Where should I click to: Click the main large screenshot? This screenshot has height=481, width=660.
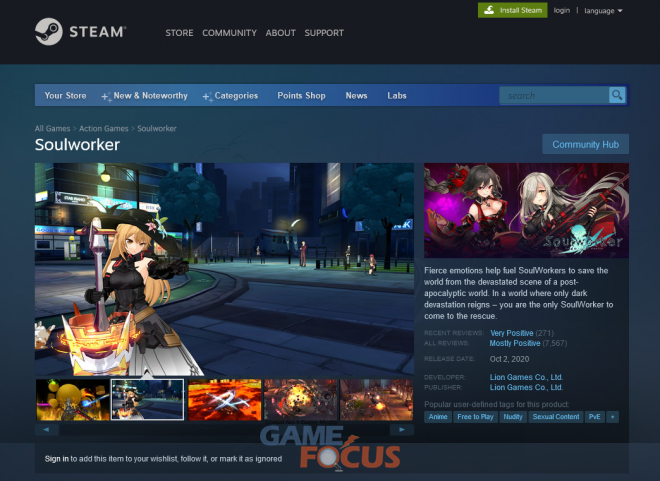[x=224, y=269]
